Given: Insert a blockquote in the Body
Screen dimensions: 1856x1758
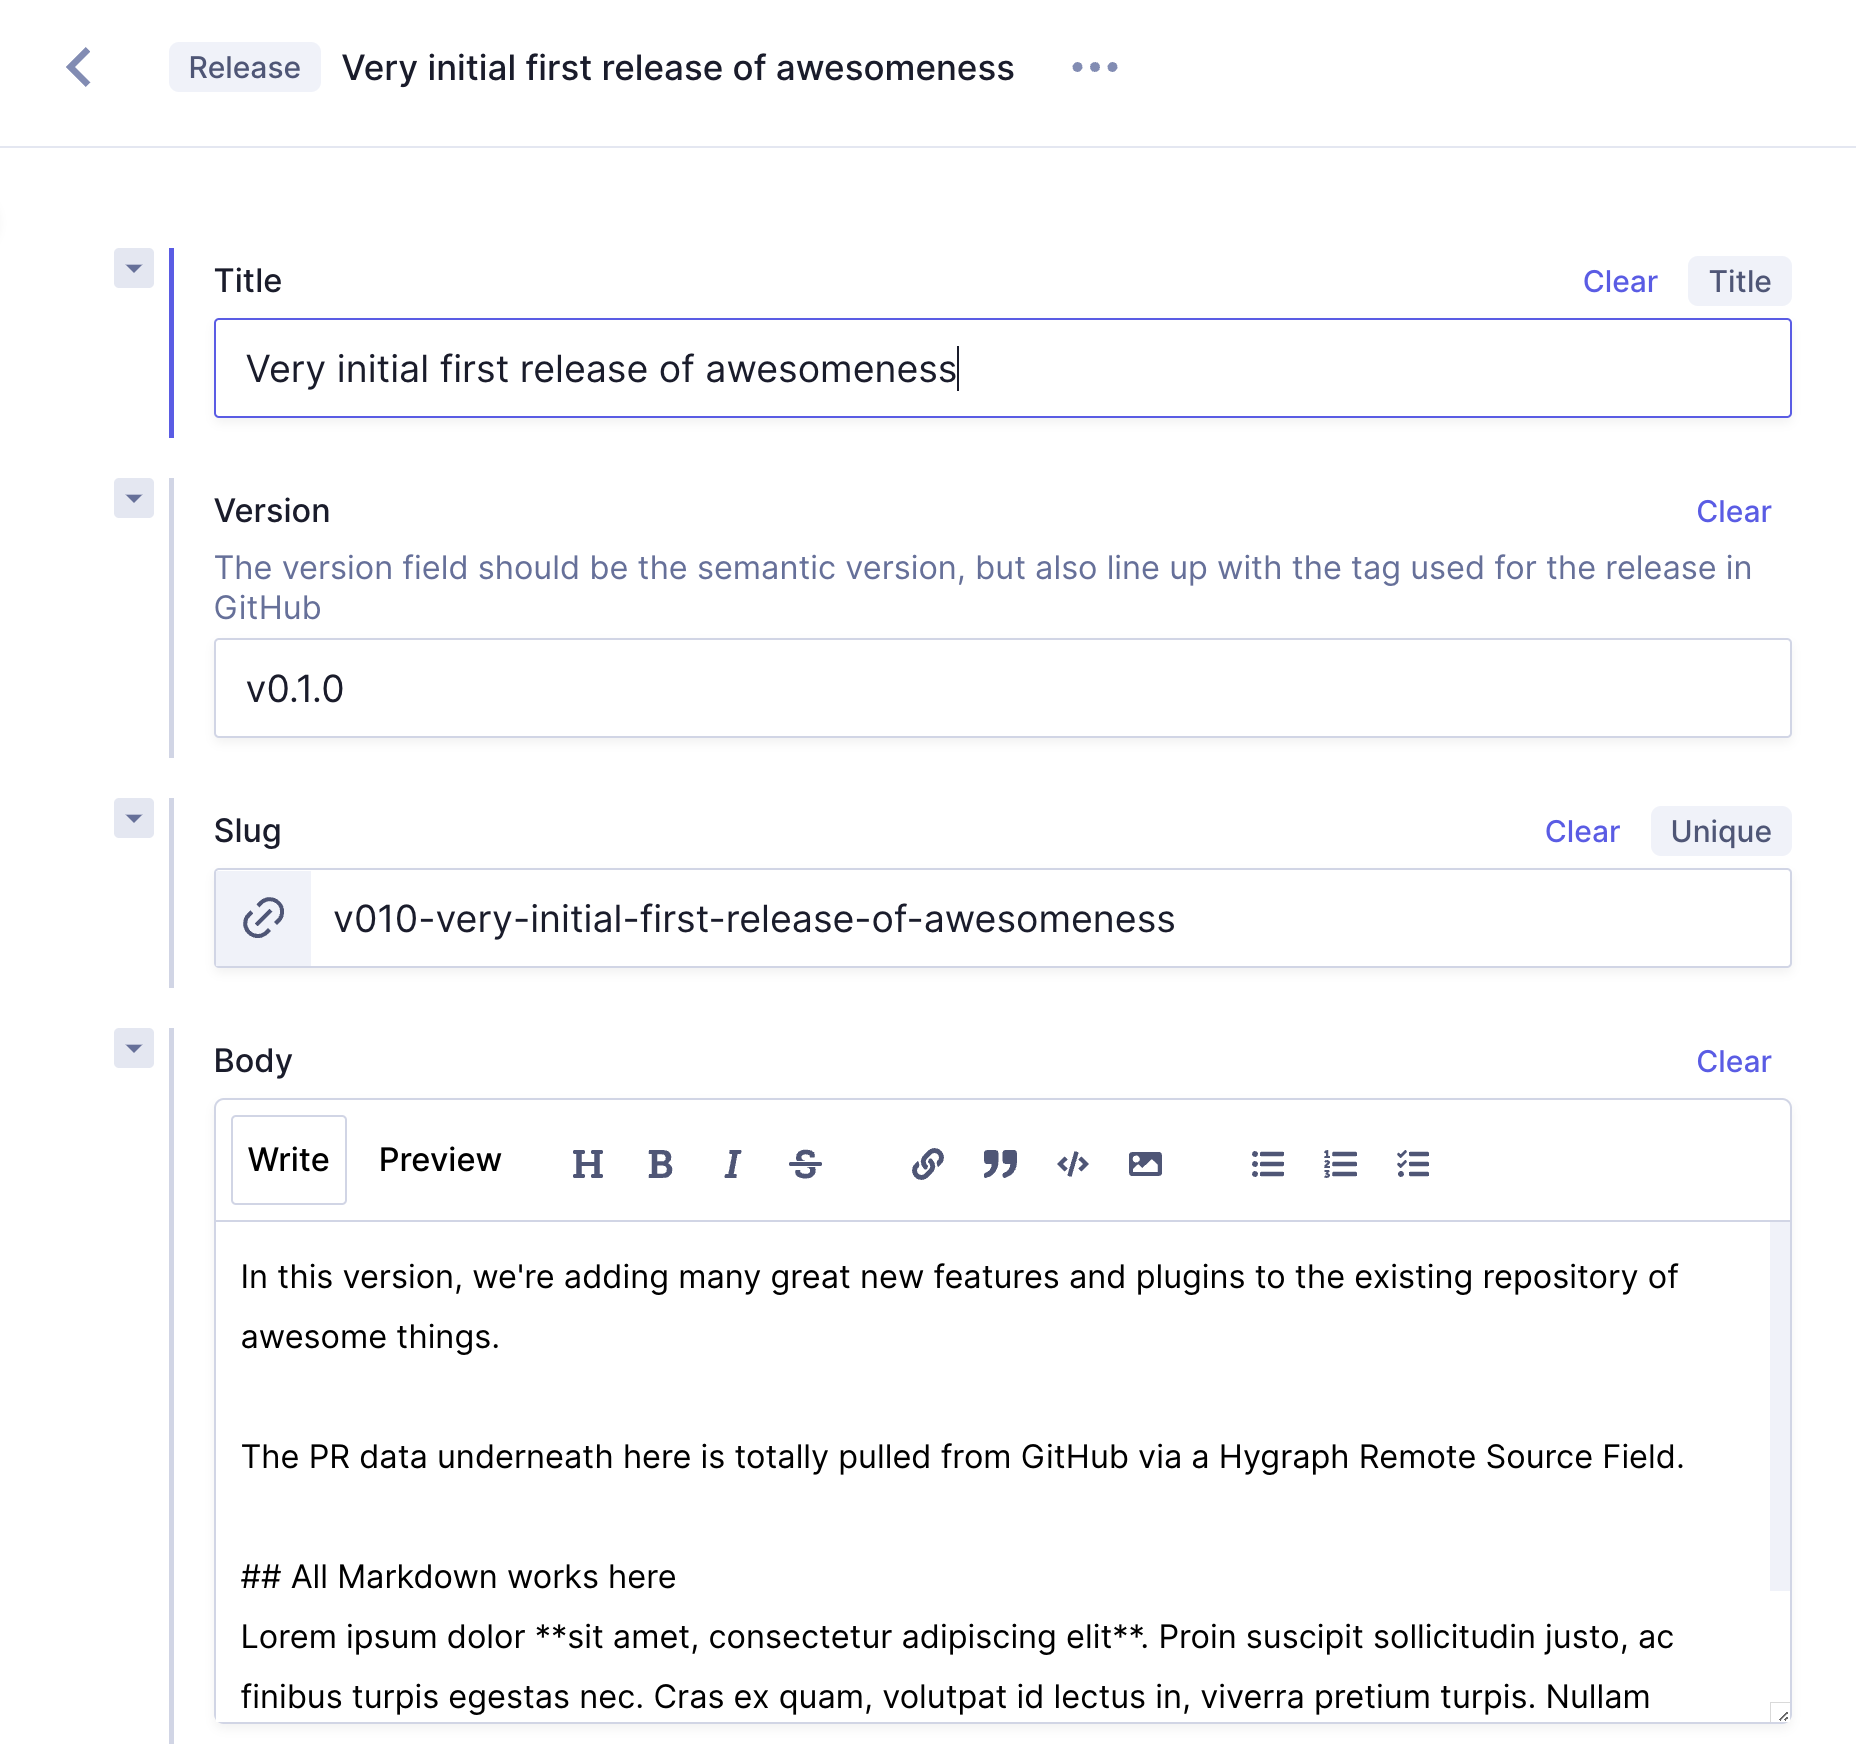Looking at the screenshot, I should [998, 1162].
